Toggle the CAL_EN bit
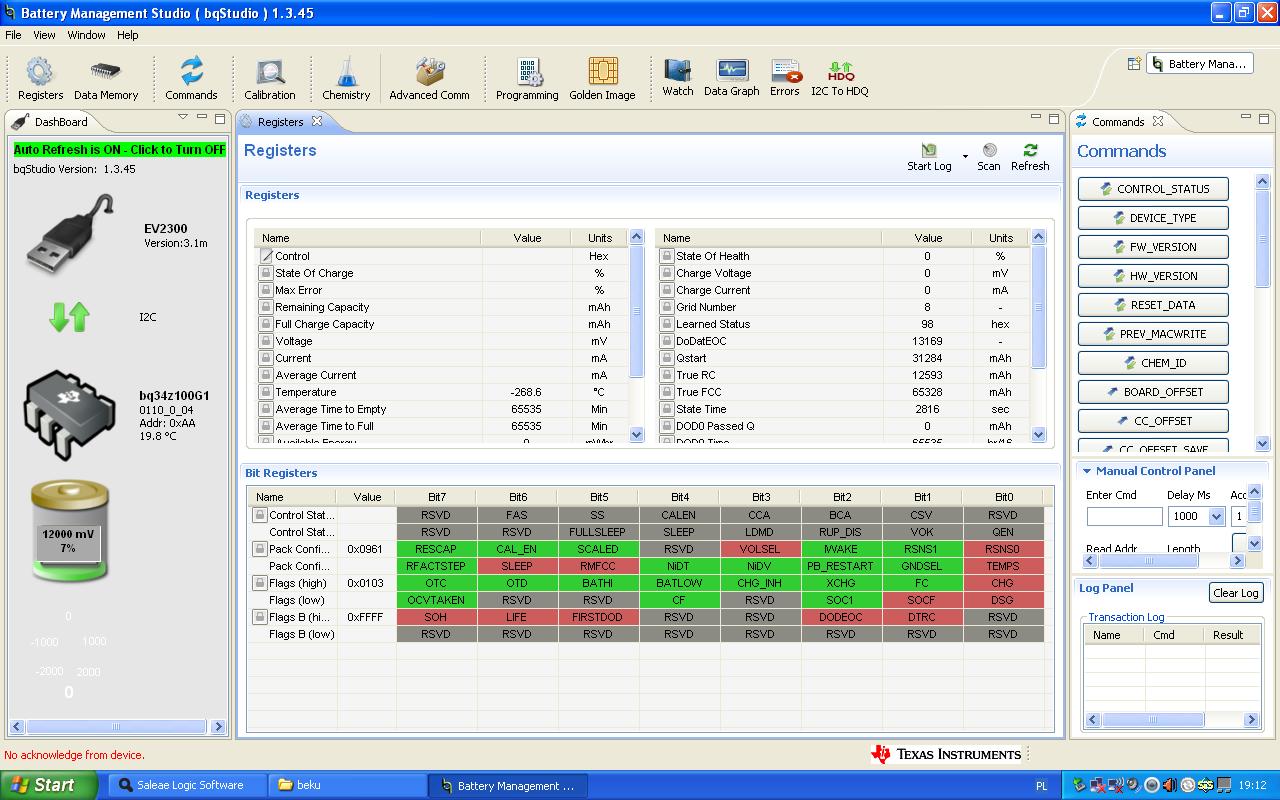Viewport: 1280px width, 800px height. tap(517, 549)
